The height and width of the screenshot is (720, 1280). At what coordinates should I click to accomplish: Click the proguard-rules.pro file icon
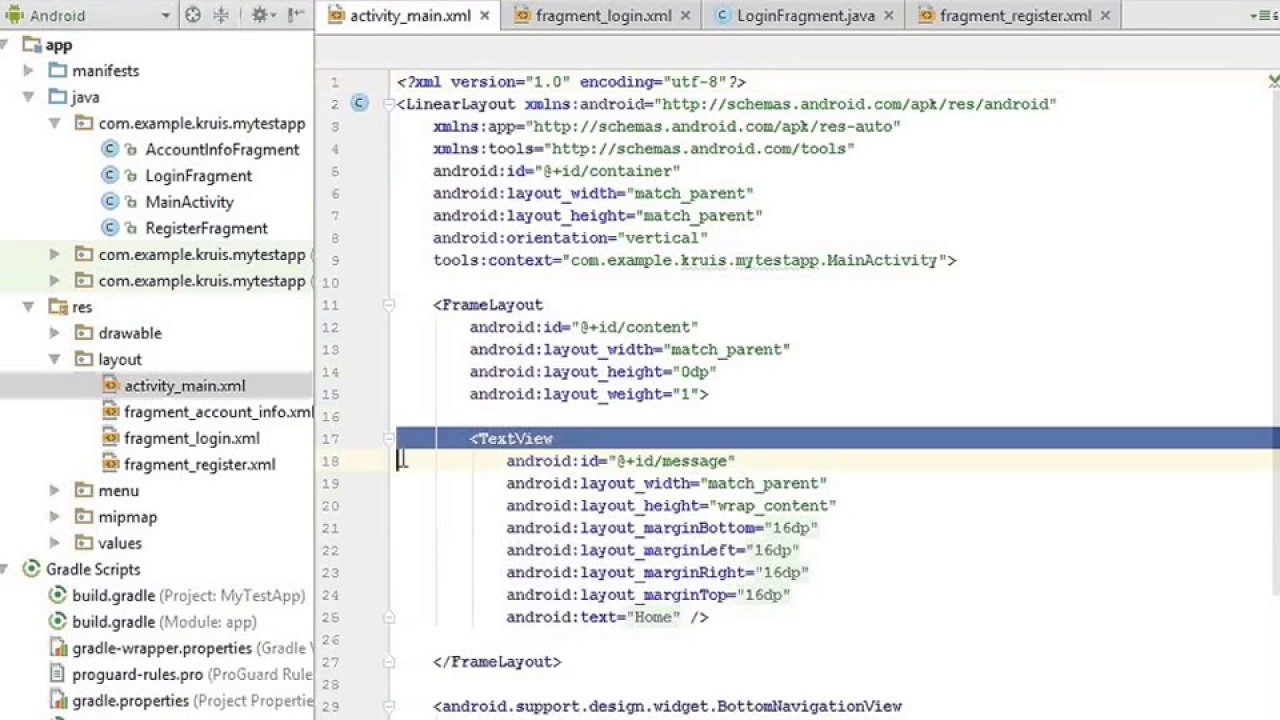(x=58, y=674)
